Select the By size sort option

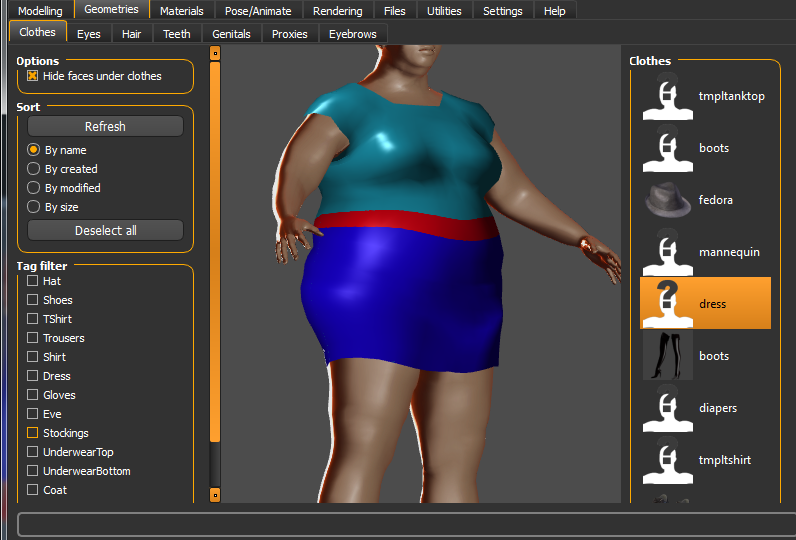(x=34, y=207)
